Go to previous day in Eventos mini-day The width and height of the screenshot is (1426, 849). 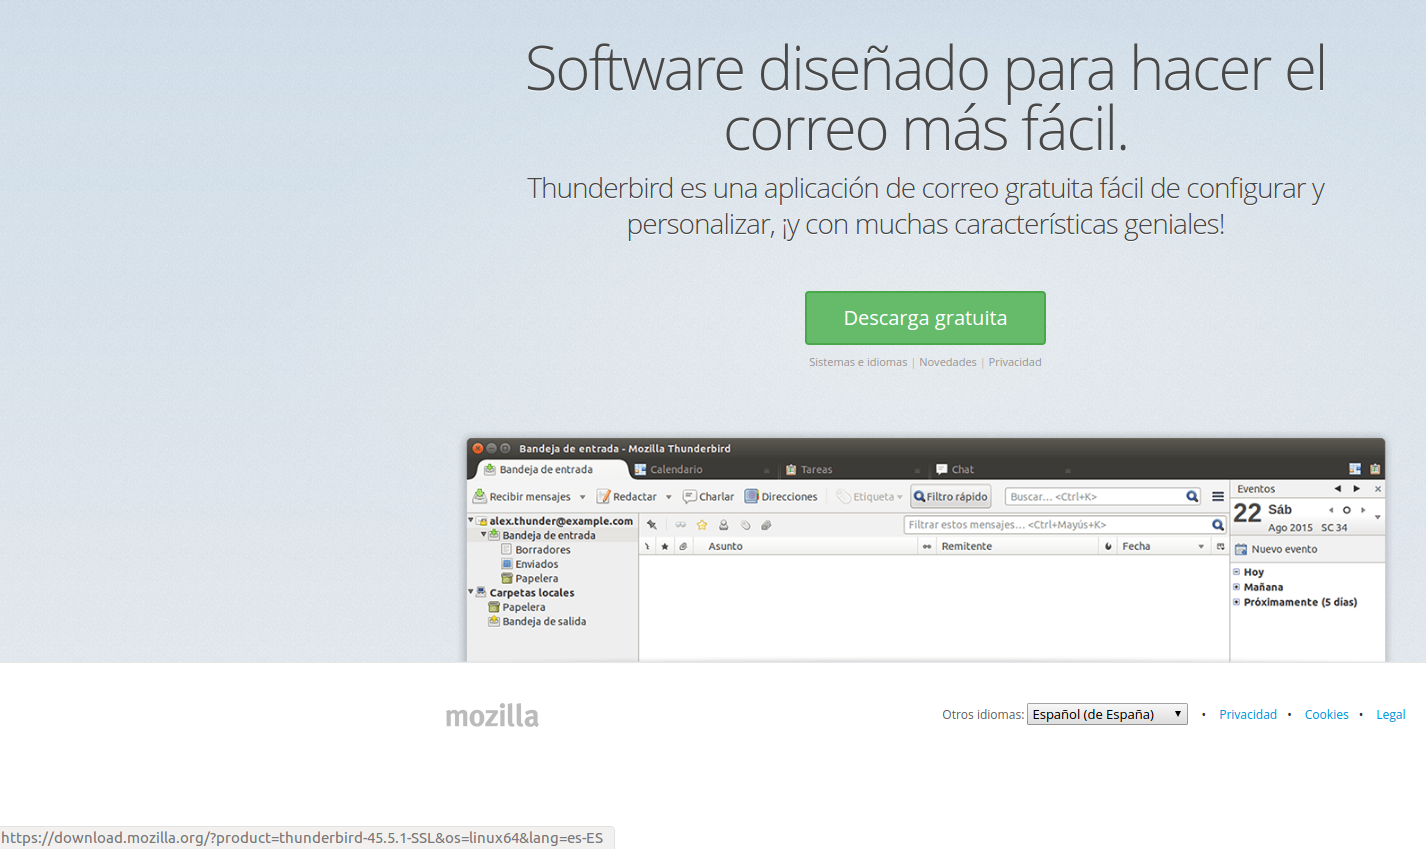[1330, 510]
